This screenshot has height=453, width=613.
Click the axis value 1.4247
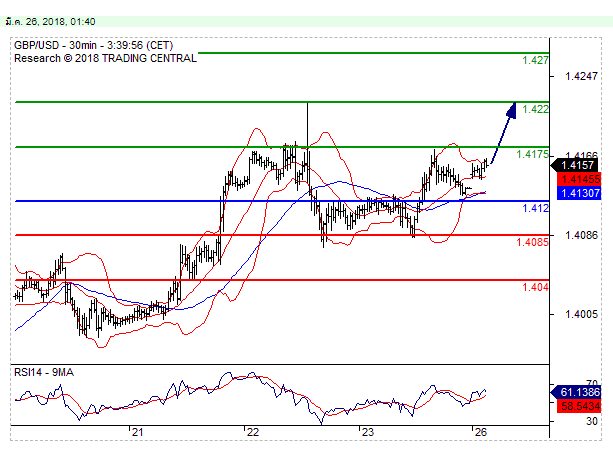coord(581,76)
